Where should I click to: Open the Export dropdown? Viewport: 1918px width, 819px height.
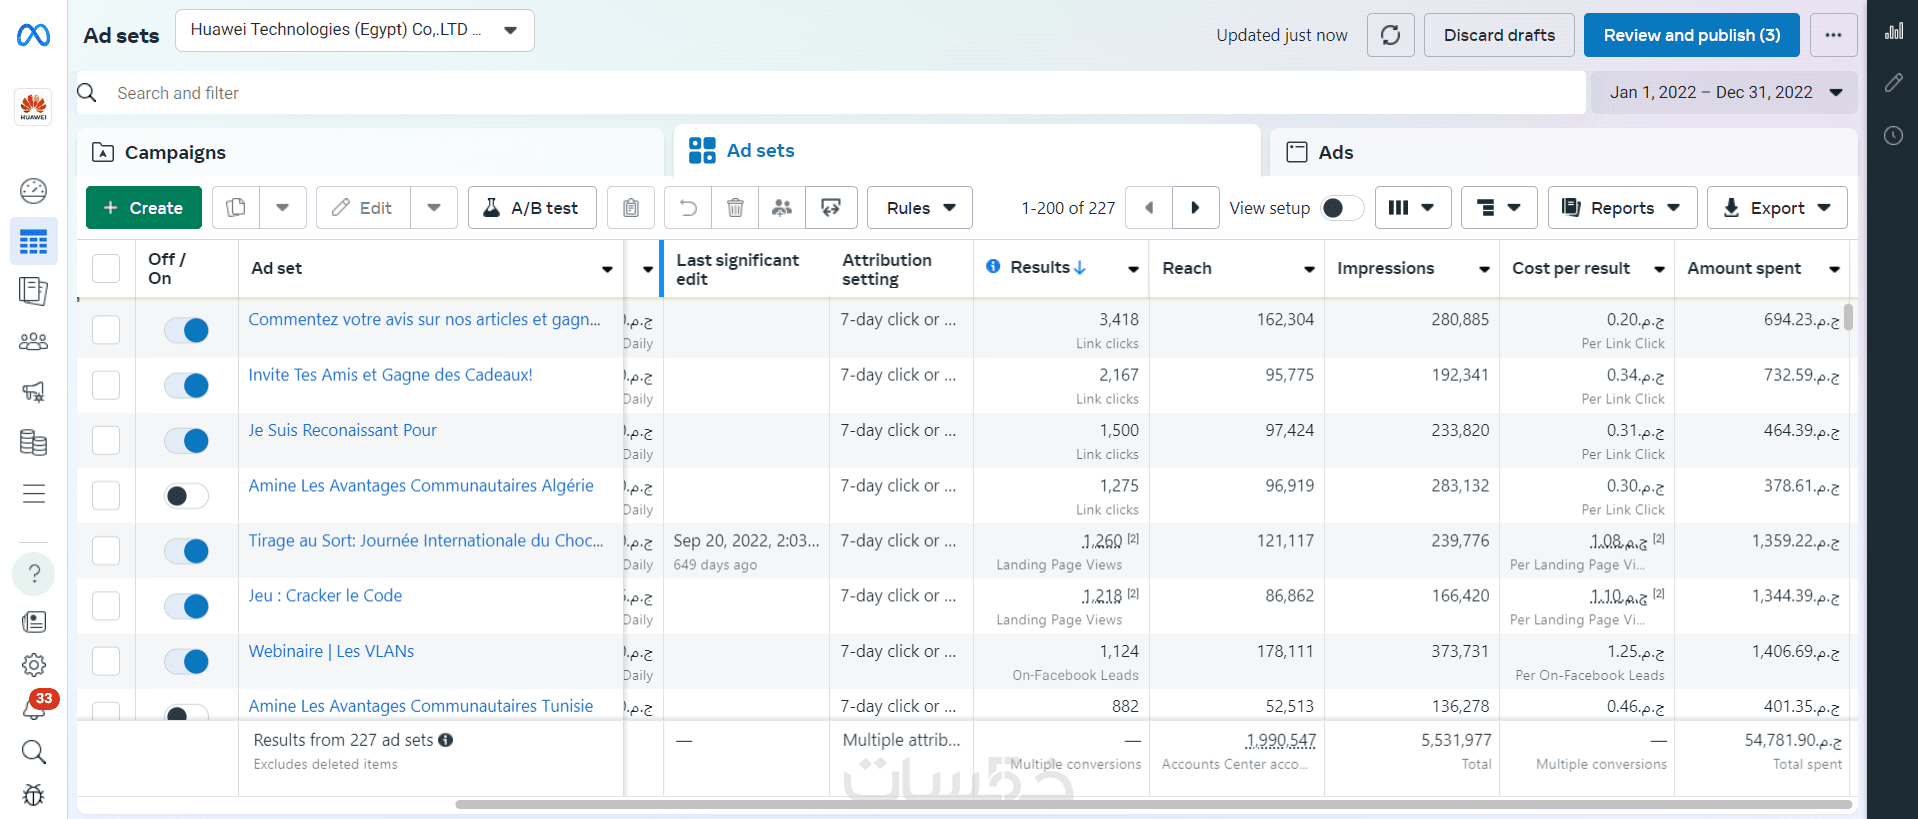[x=1777, y=208]
